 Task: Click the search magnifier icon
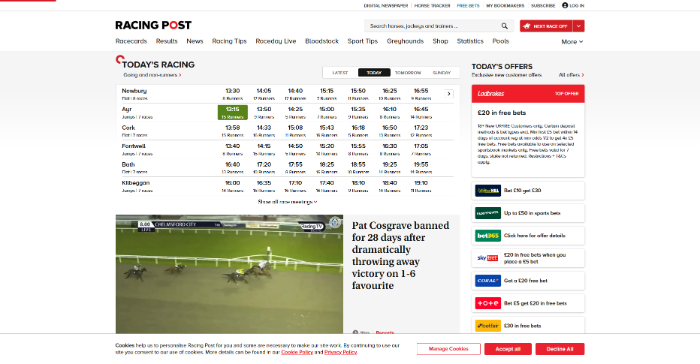click(x=504, y=26)
